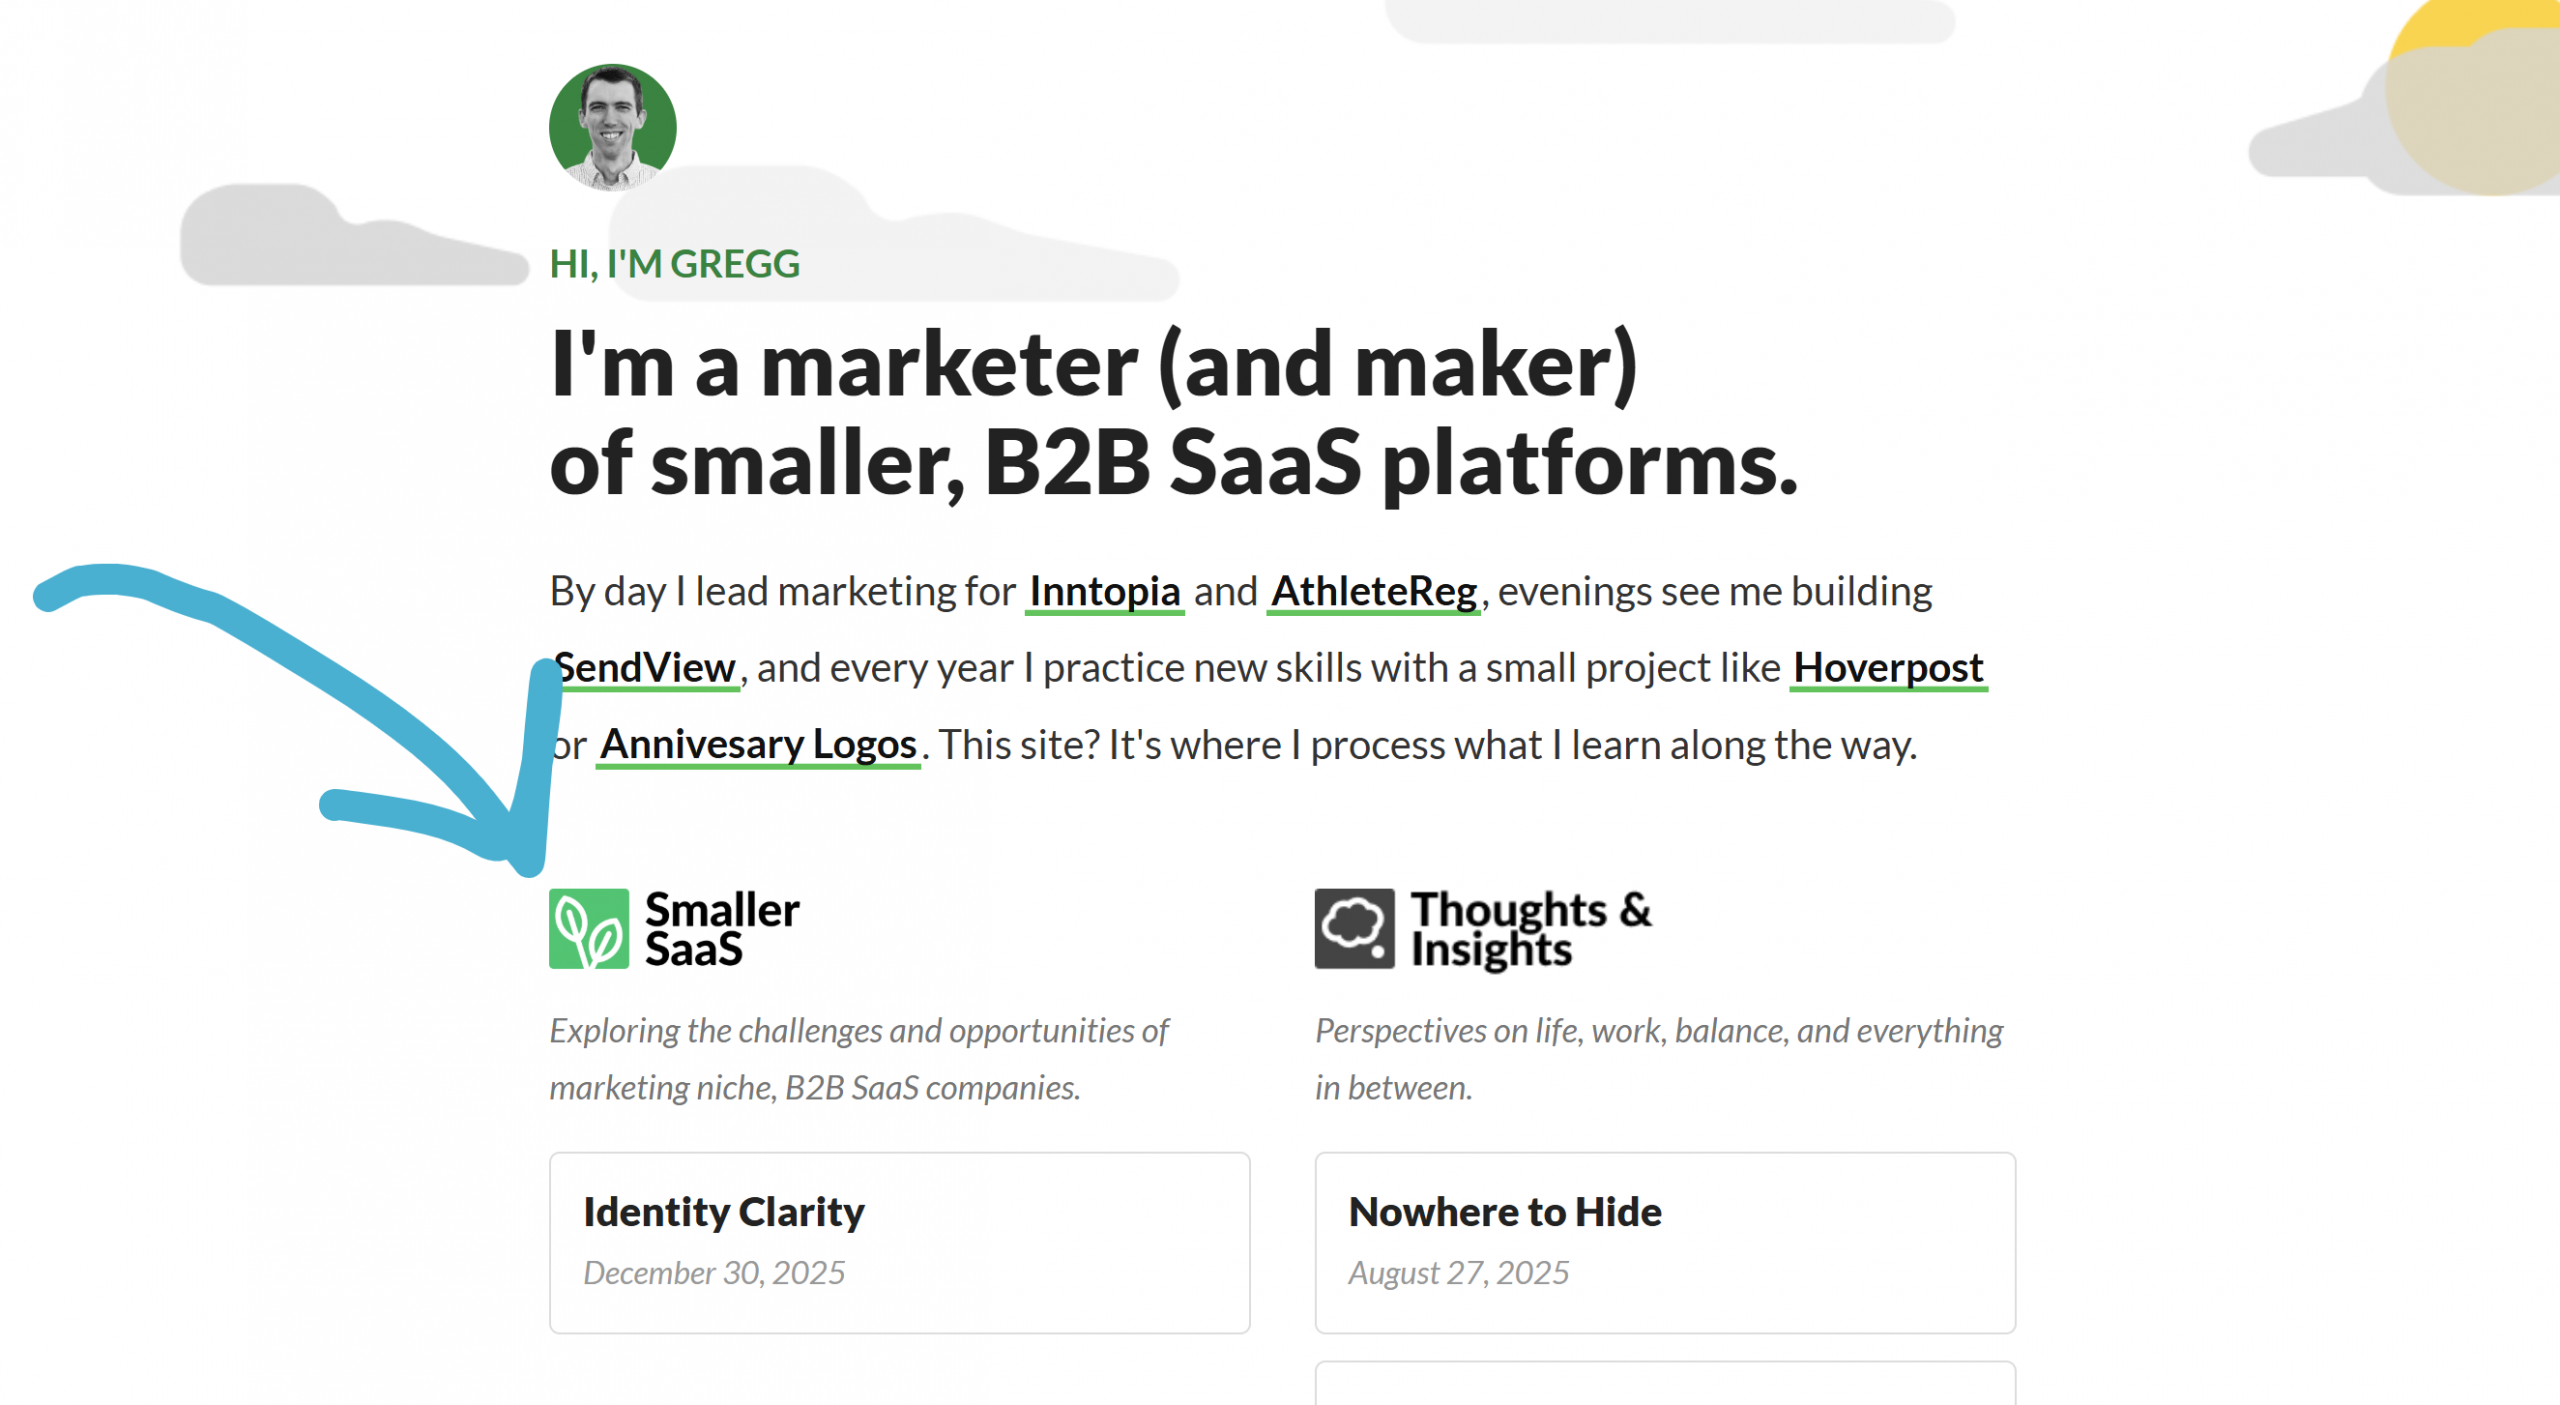The width and height of the screenshot is (2560, 1405).
Task: Open the Inntopia link
Action: click(x=1104, y=590)
